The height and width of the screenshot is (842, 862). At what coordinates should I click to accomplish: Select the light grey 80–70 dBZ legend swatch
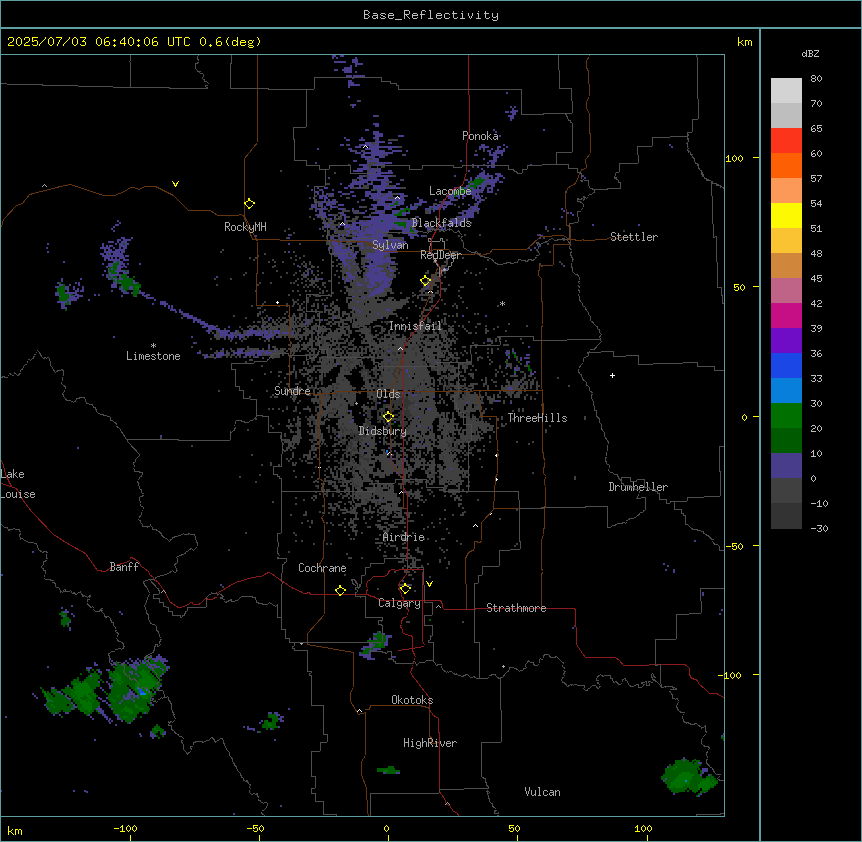pyautogui.click(x=786, y=91)
